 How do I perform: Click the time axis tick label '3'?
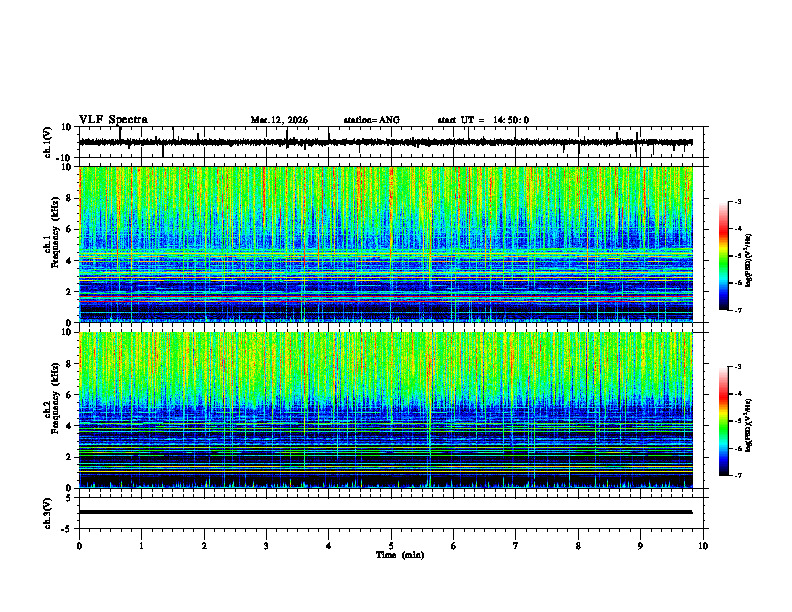click(x=266, y=546)
